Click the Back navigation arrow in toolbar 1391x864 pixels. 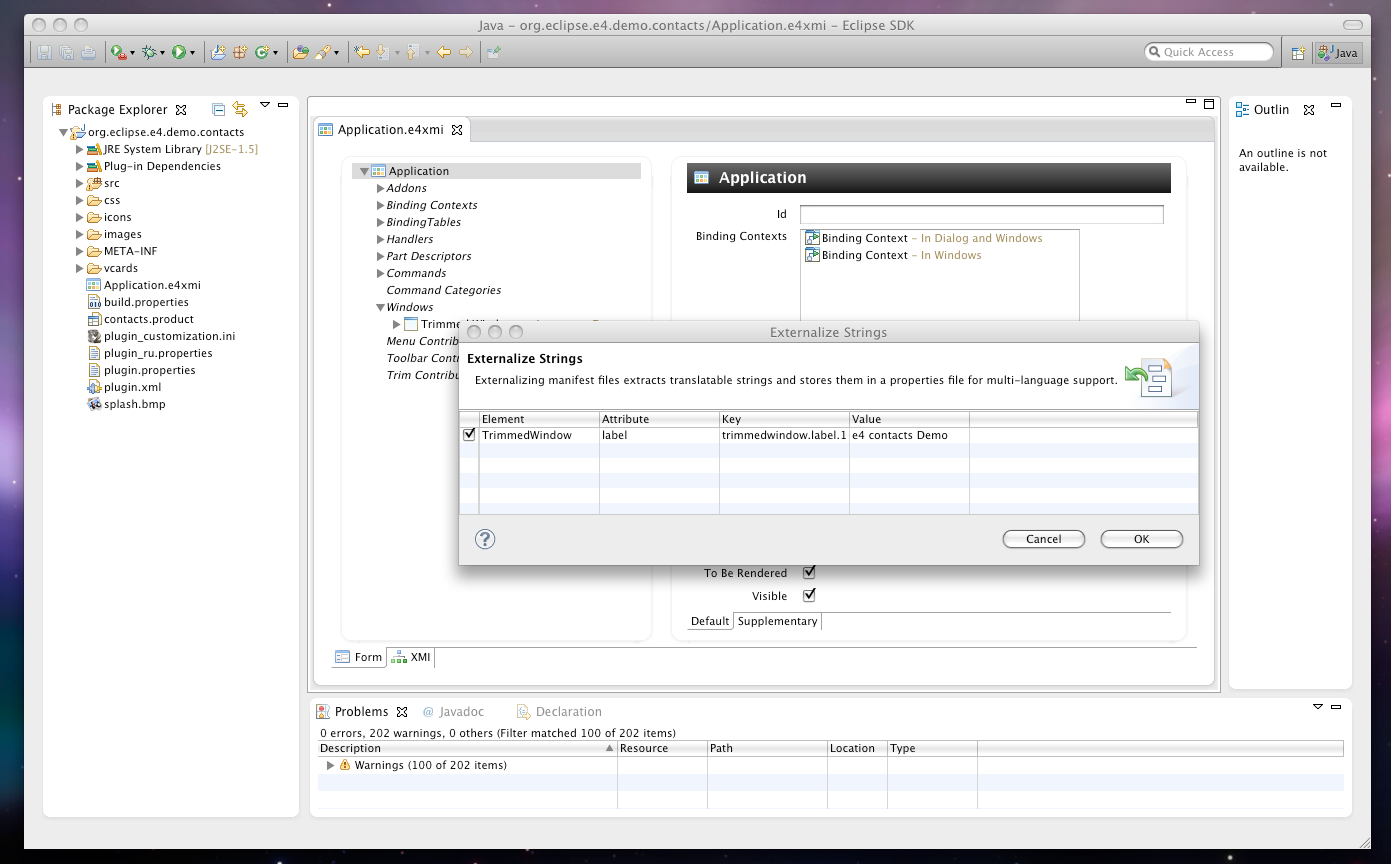point(444,52)
